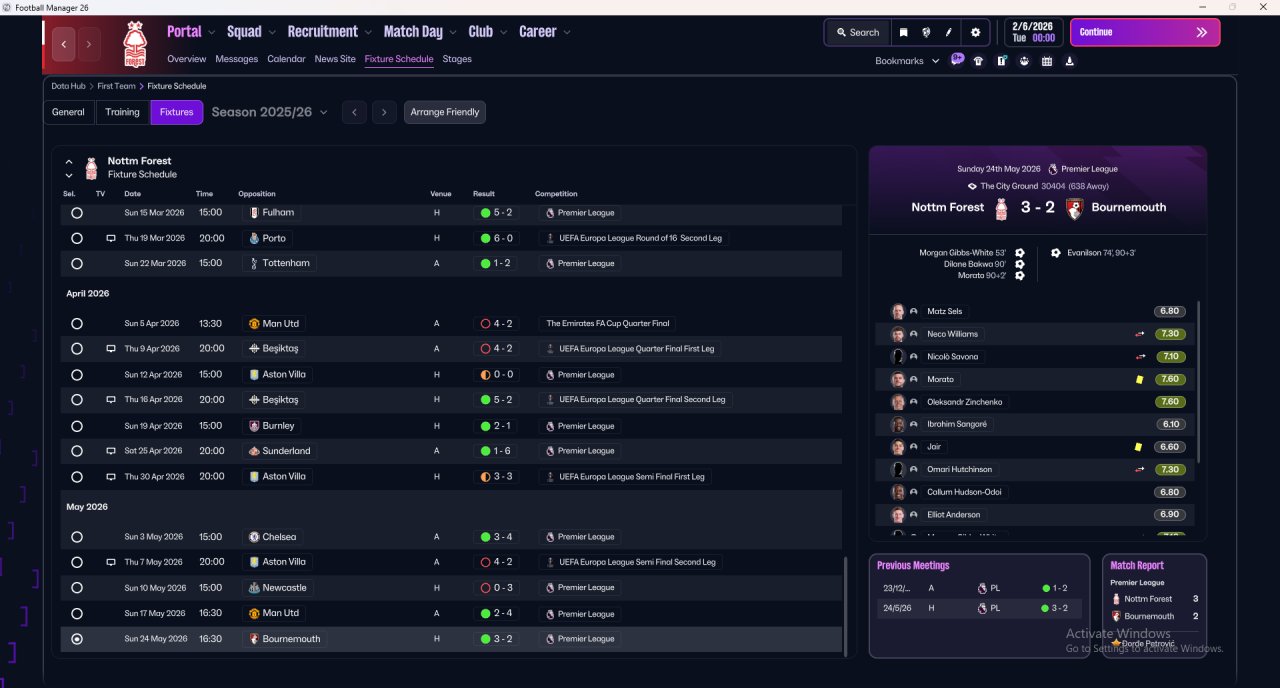The width and height of the screenshot is (1280, 688).
Task: Select the radio button for the Sunderland fixture
Action: click(77, 451)
